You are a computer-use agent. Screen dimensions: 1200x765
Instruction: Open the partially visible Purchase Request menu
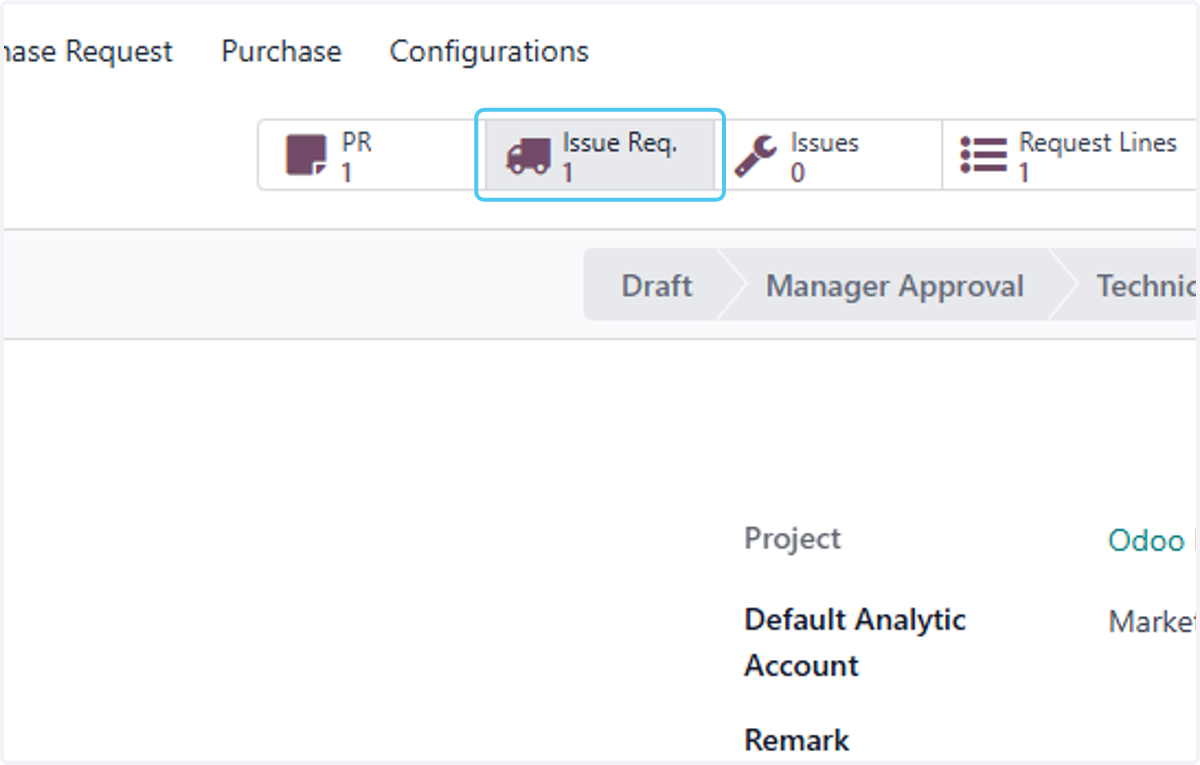pyautogui.click(x=87, y=51)
